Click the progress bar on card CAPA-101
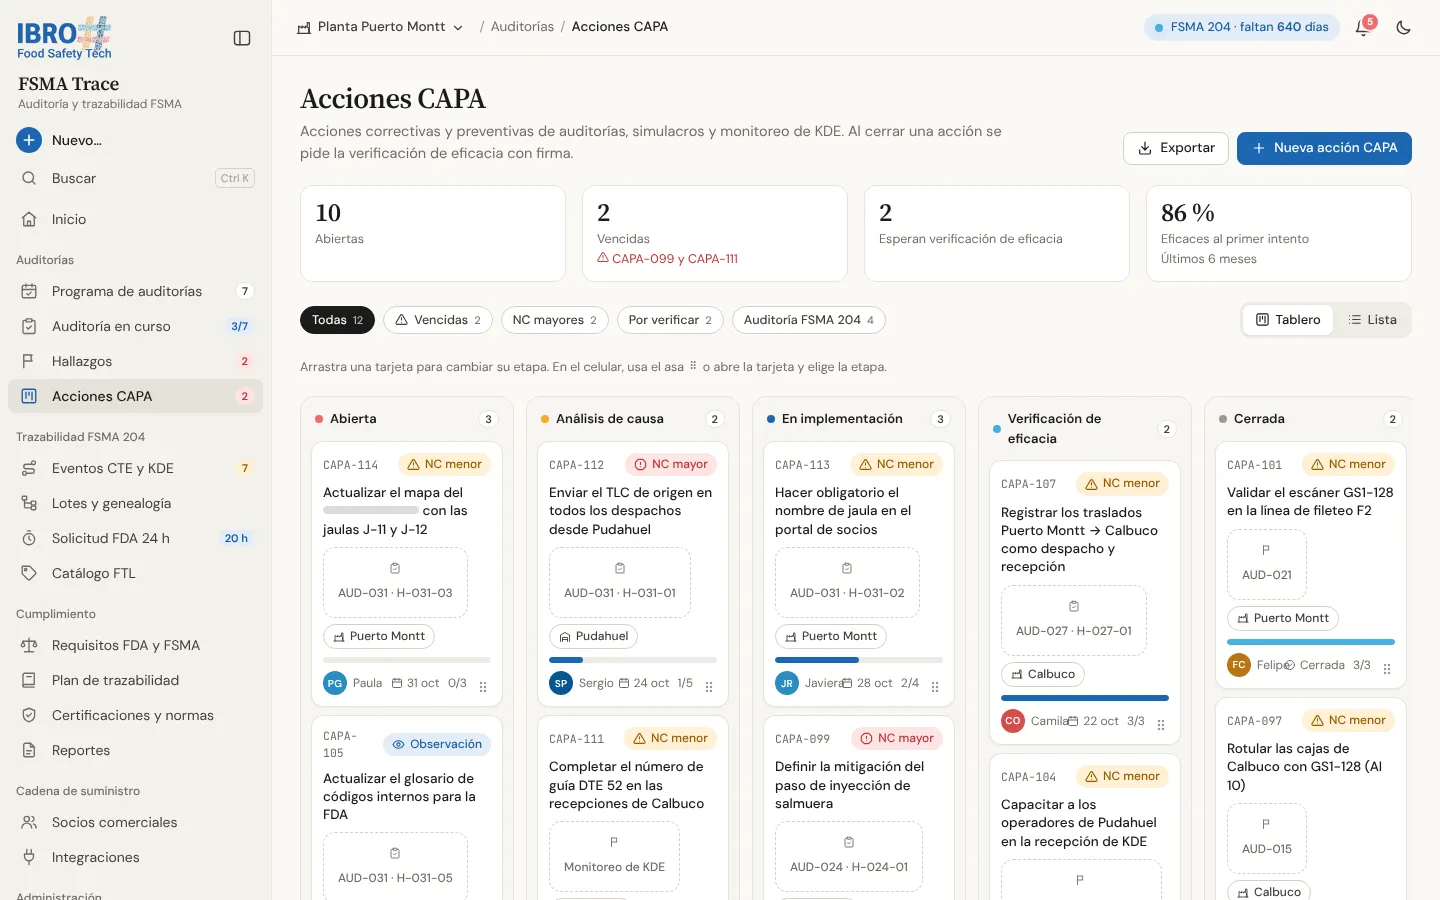1440x900 pixels. (1311, 642)
